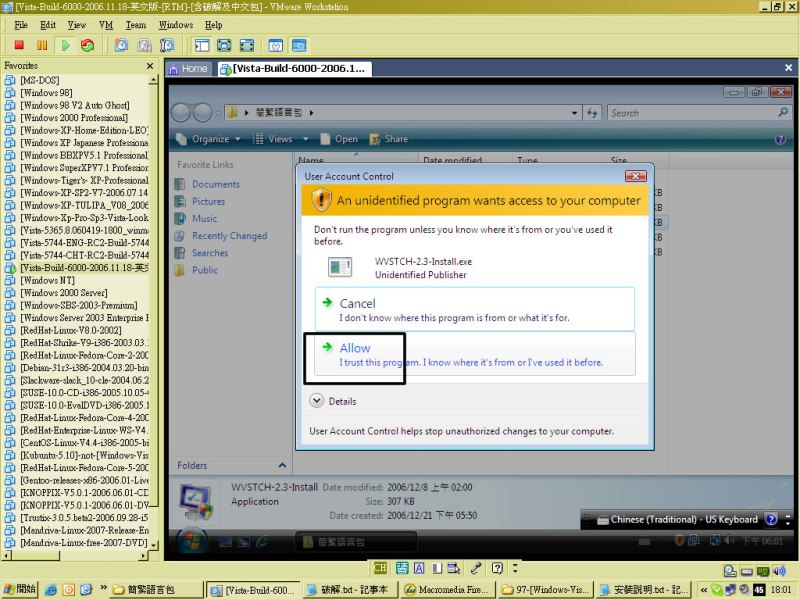Open the Help menu
The width and height of the screenshot is (800, 600).
coord(213,25)
